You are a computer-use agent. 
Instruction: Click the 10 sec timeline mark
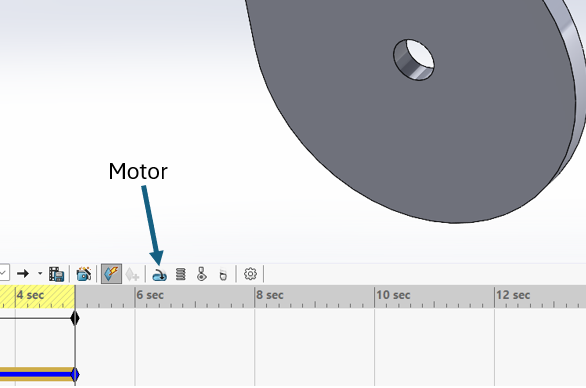coord(393,295)
